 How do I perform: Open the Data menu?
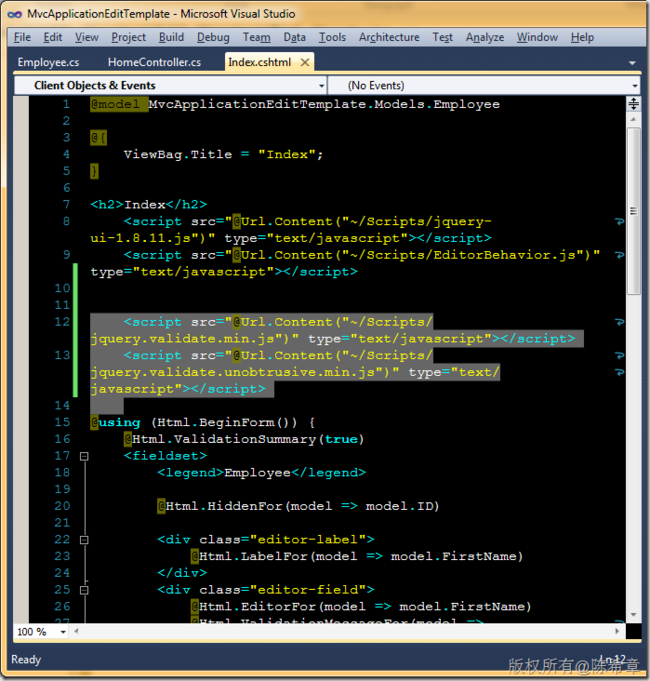click(x=294, y=37)
